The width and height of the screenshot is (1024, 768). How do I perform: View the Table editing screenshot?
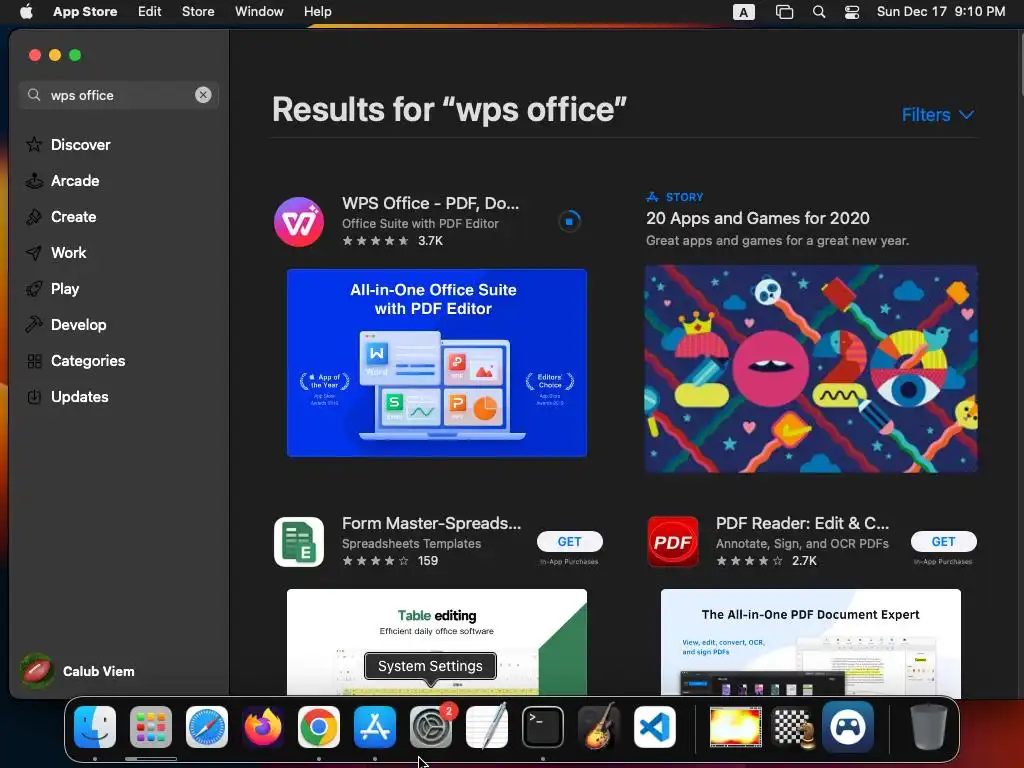(437, 642)
